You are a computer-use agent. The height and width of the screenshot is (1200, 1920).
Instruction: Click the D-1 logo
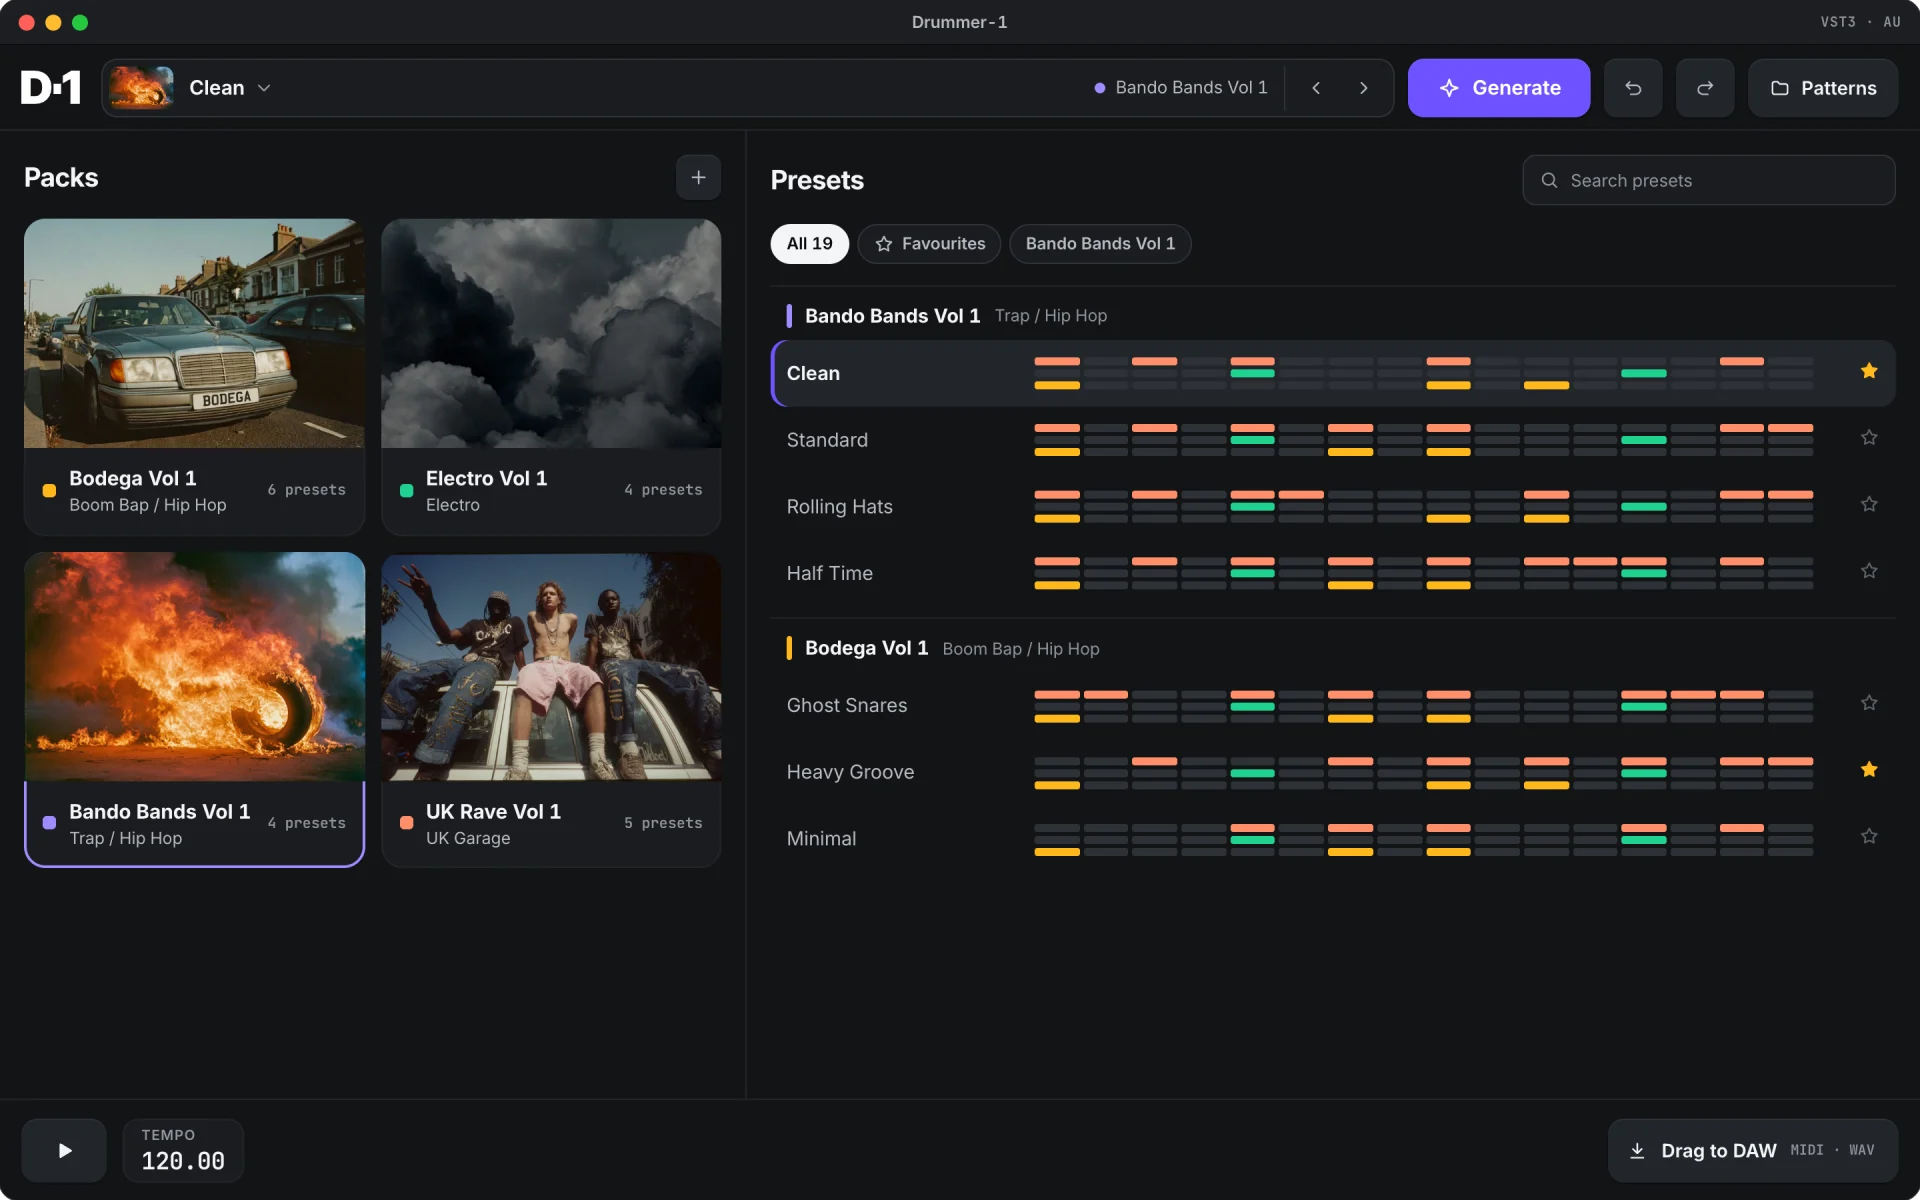[x=51, y=88]
